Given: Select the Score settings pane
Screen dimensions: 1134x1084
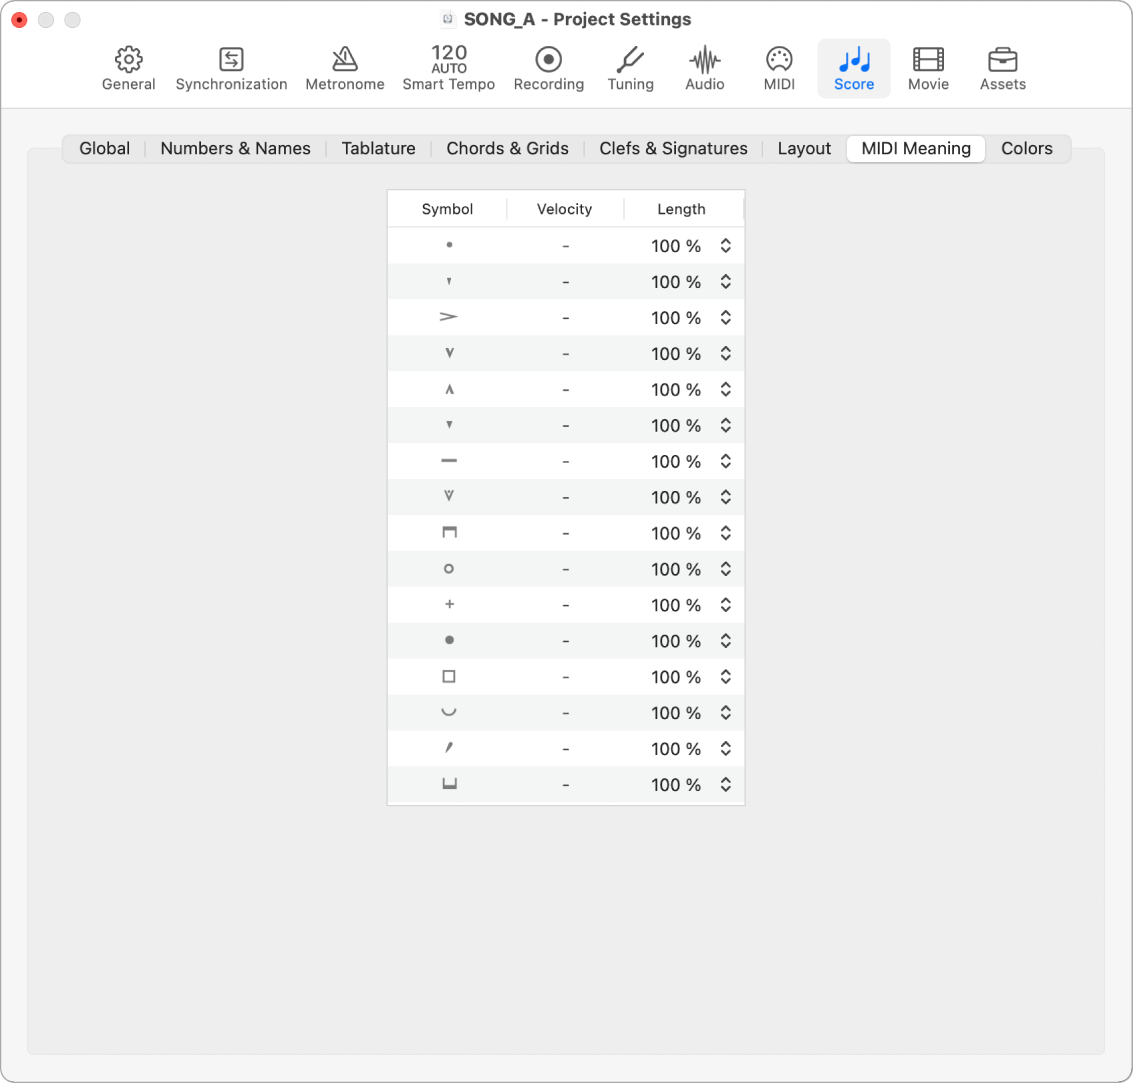Looking at the screenshot, I should (x=854, y=69).
